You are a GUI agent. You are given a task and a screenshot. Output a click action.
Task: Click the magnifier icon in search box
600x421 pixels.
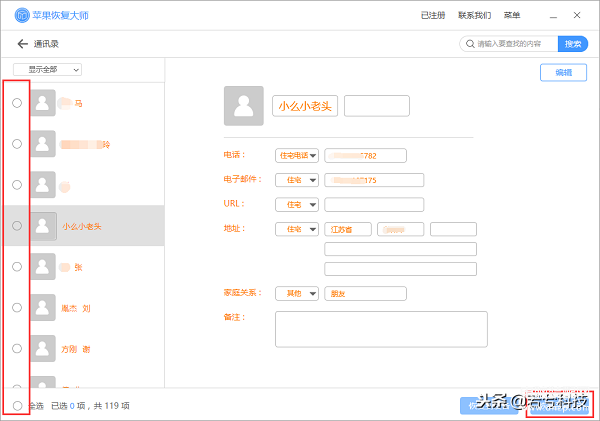(470, 44)
